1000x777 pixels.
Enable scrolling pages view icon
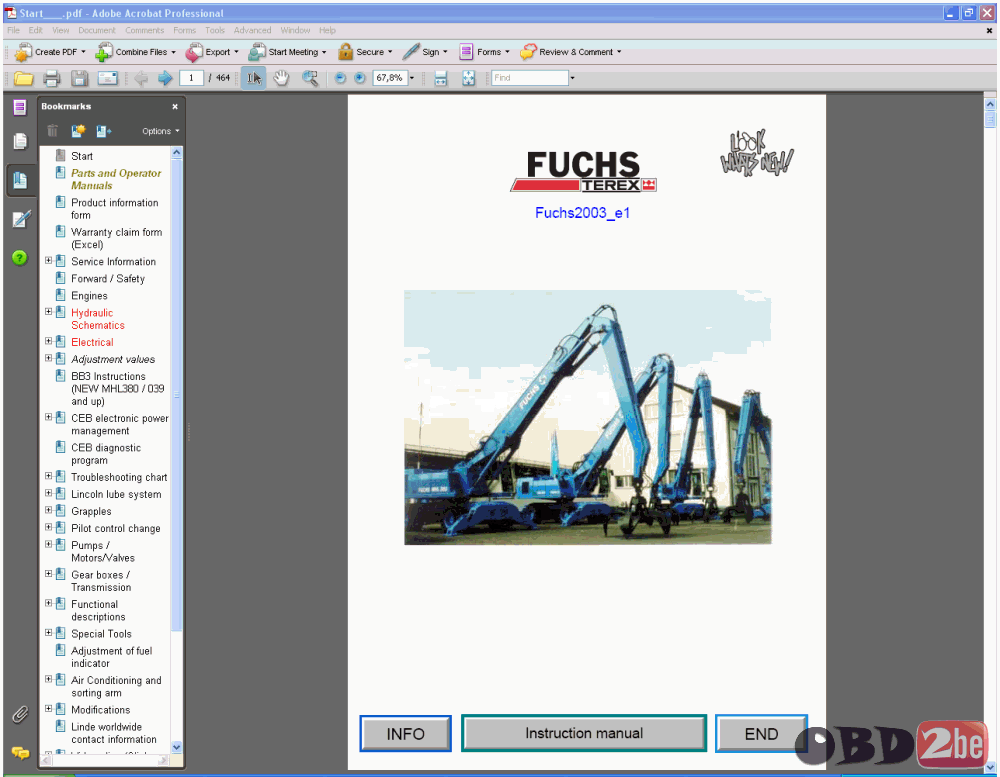pos(441,78)
